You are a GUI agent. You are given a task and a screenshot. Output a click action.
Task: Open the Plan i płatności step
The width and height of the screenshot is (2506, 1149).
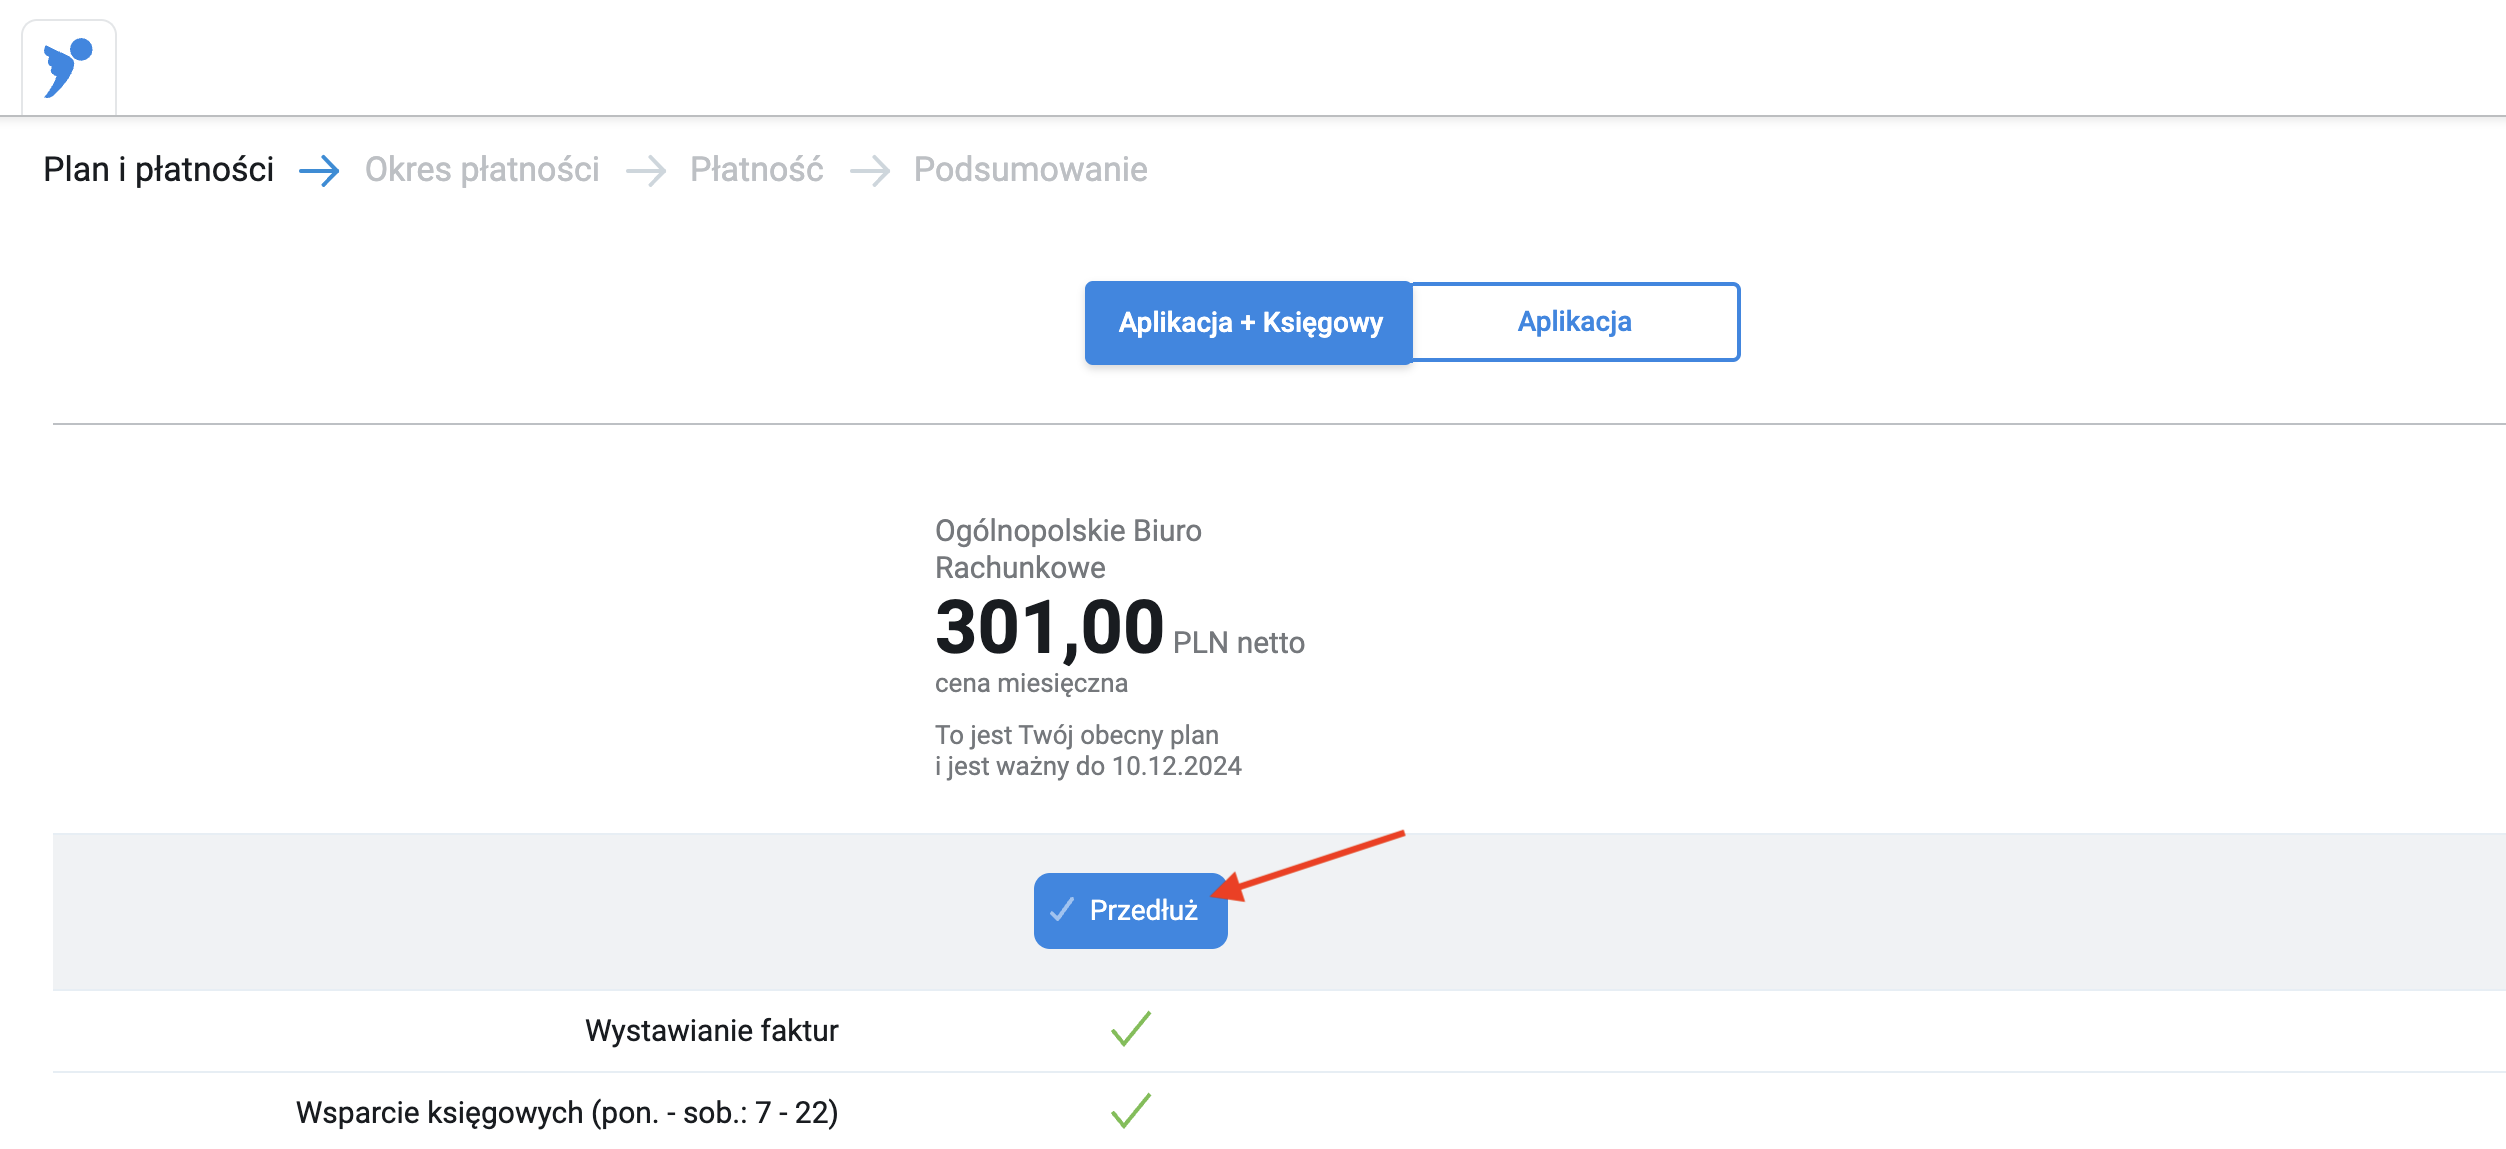pos(159,170)
